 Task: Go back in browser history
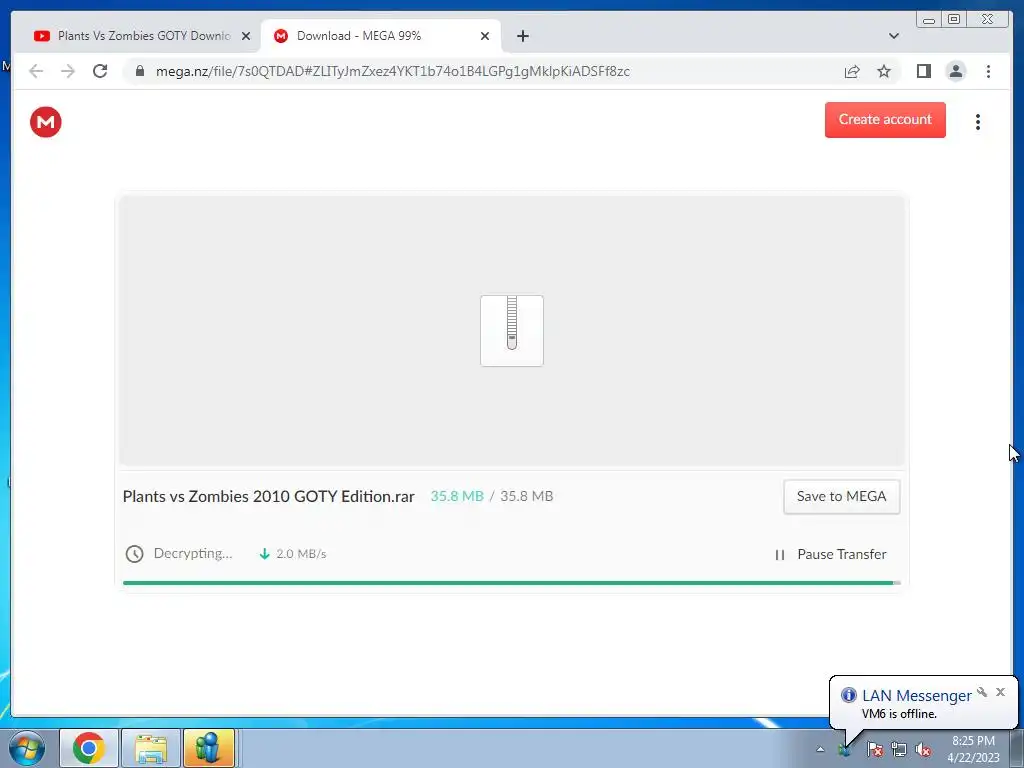[x=36, y=71]
